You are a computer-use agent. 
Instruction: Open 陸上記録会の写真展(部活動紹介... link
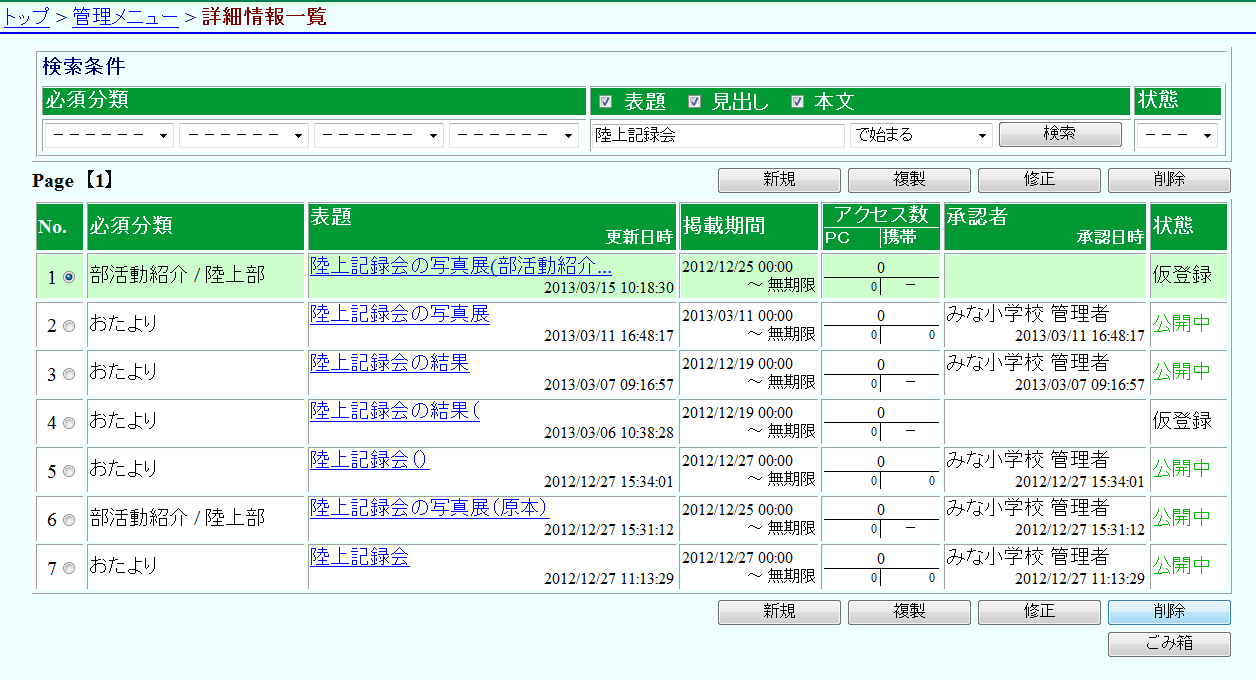pos(461,265)
